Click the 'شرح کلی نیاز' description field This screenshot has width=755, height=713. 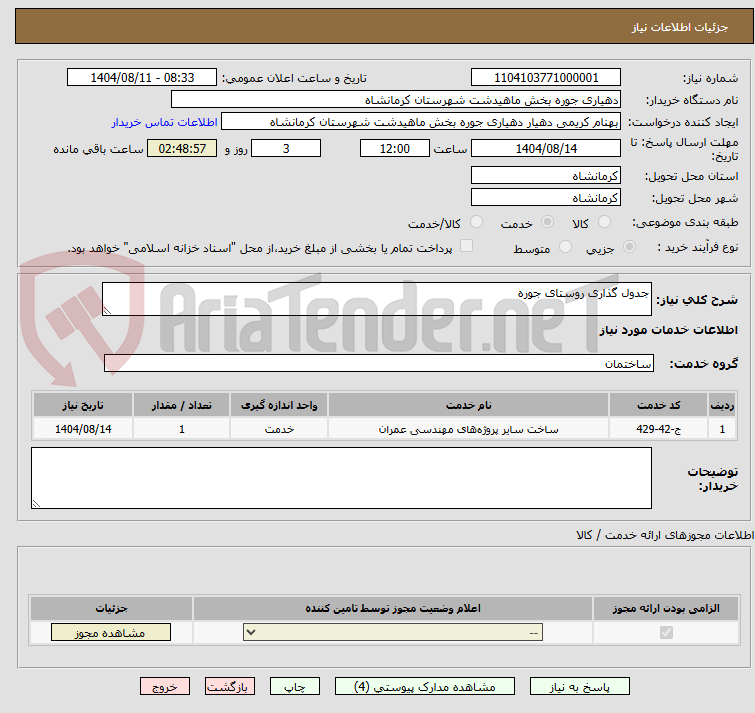pyautogui.click(x=377, y=299)
